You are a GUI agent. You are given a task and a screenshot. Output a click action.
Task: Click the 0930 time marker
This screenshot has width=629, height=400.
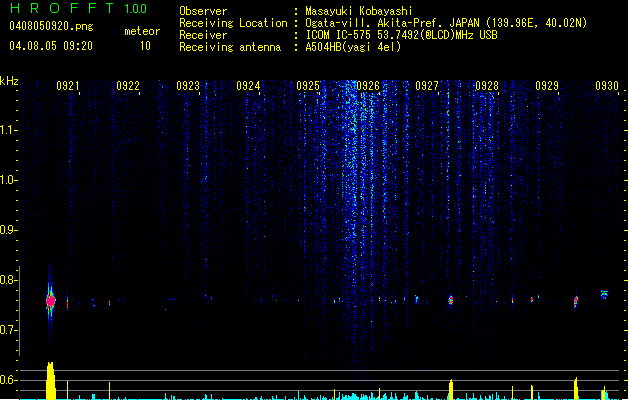pyautogui.click(x=607, y=86)
